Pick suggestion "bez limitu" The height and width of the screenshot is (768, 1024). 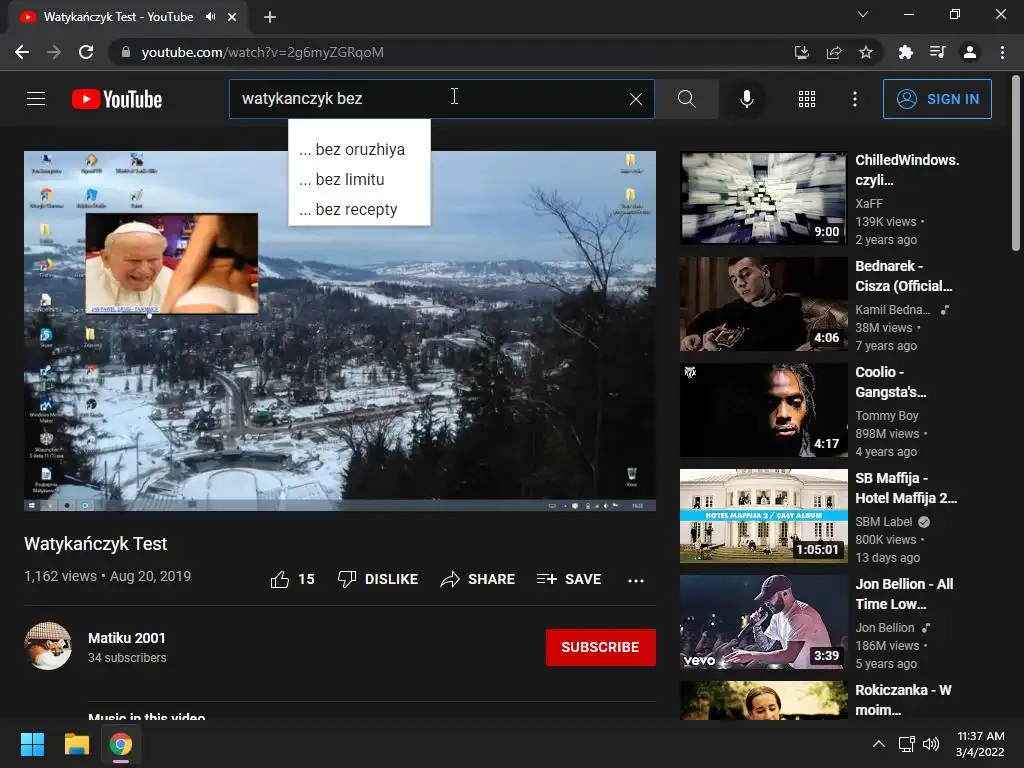[359, 180]
